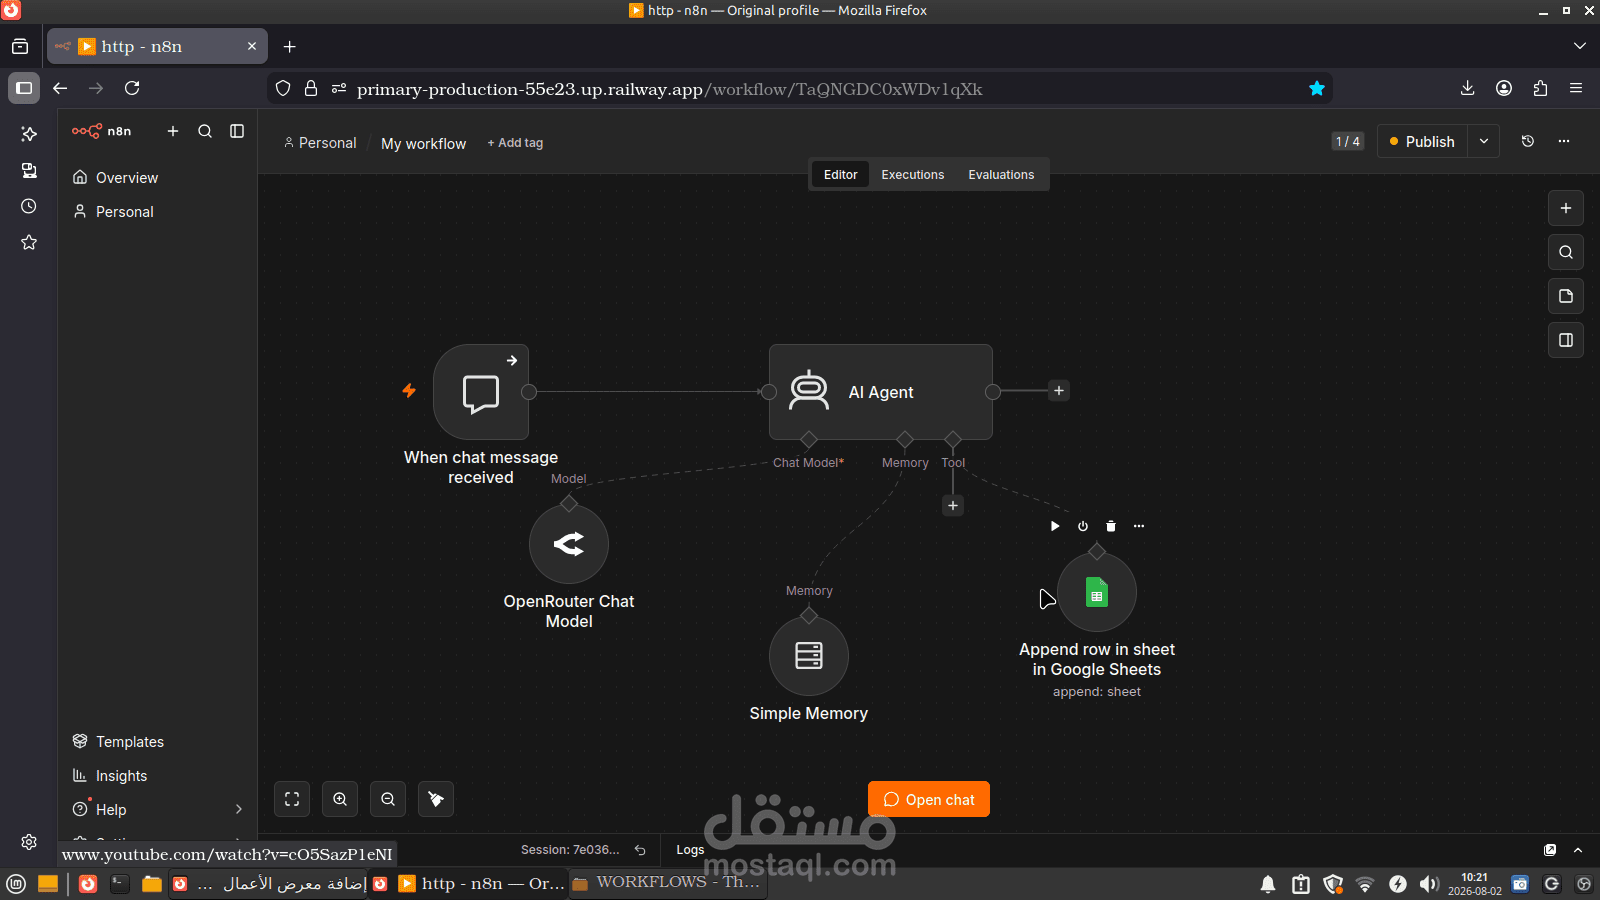Screen dimensions: 1600x900
Task: Open more options for Google Sheets node
Action: click(1139, 526)
